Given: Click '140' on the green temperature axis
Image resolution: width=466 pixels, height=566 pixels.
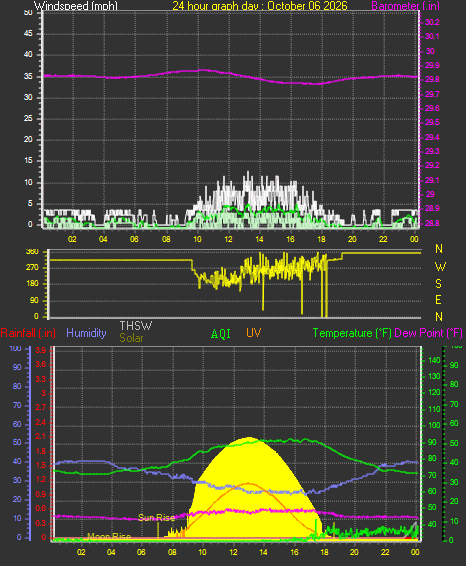Looking at the screenshot, I should click(434, 360).
